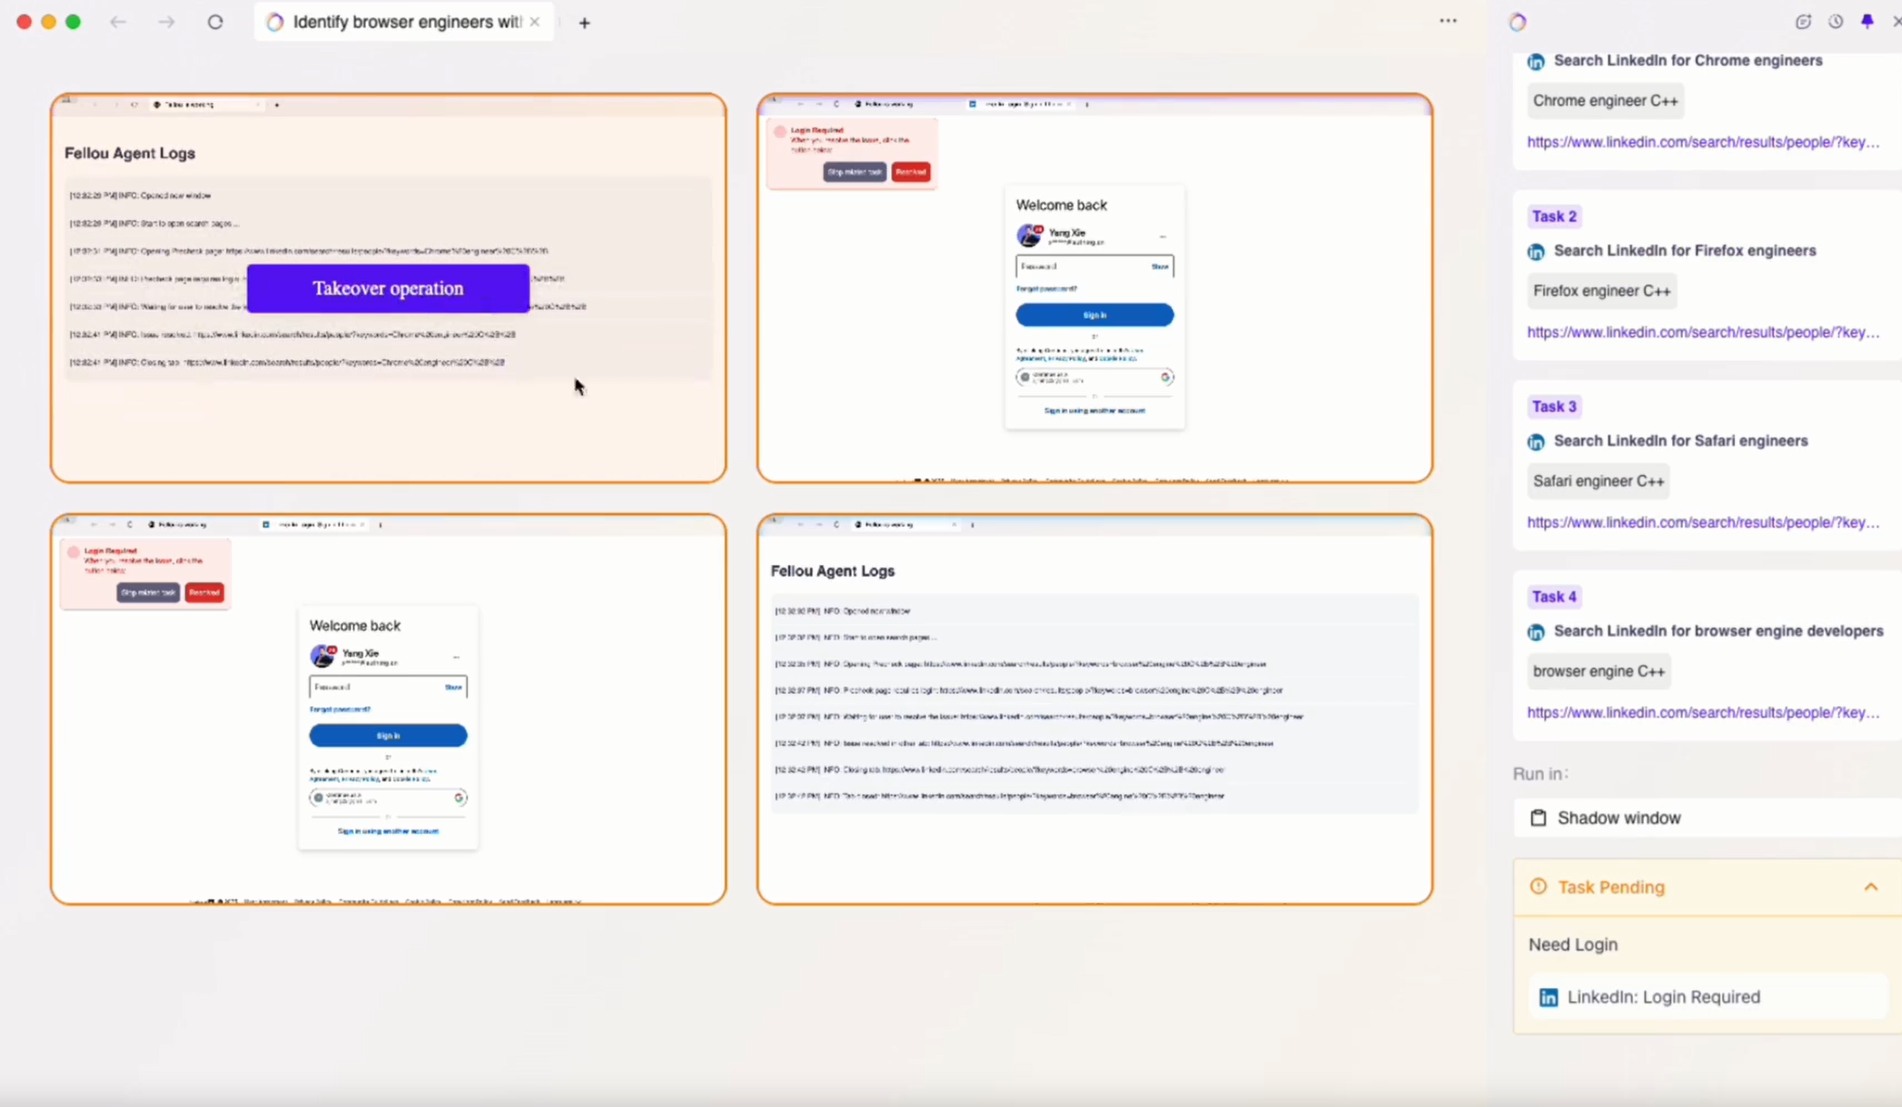The width and height of the screenshot is (1902, 1107).
Task: Click LinkedIn icon beside browser engine developers
Action: pyautogui.click(x=1536, y=632)
